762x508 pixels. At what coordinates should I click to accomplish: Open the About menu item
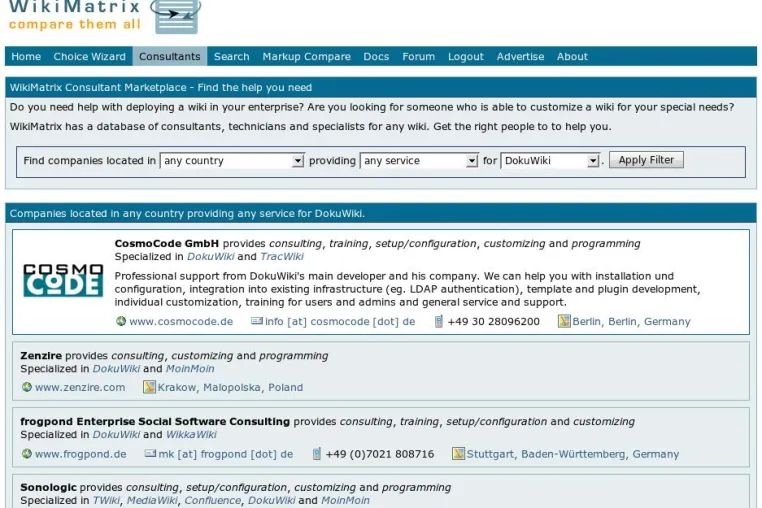point(572,56)
